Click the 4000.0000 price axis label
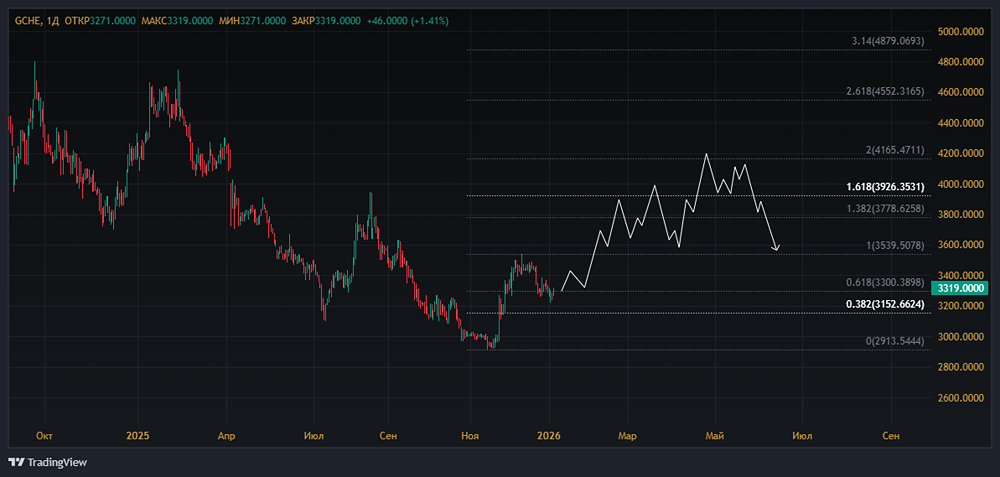Screen dimensions: 1000x477 960,184
